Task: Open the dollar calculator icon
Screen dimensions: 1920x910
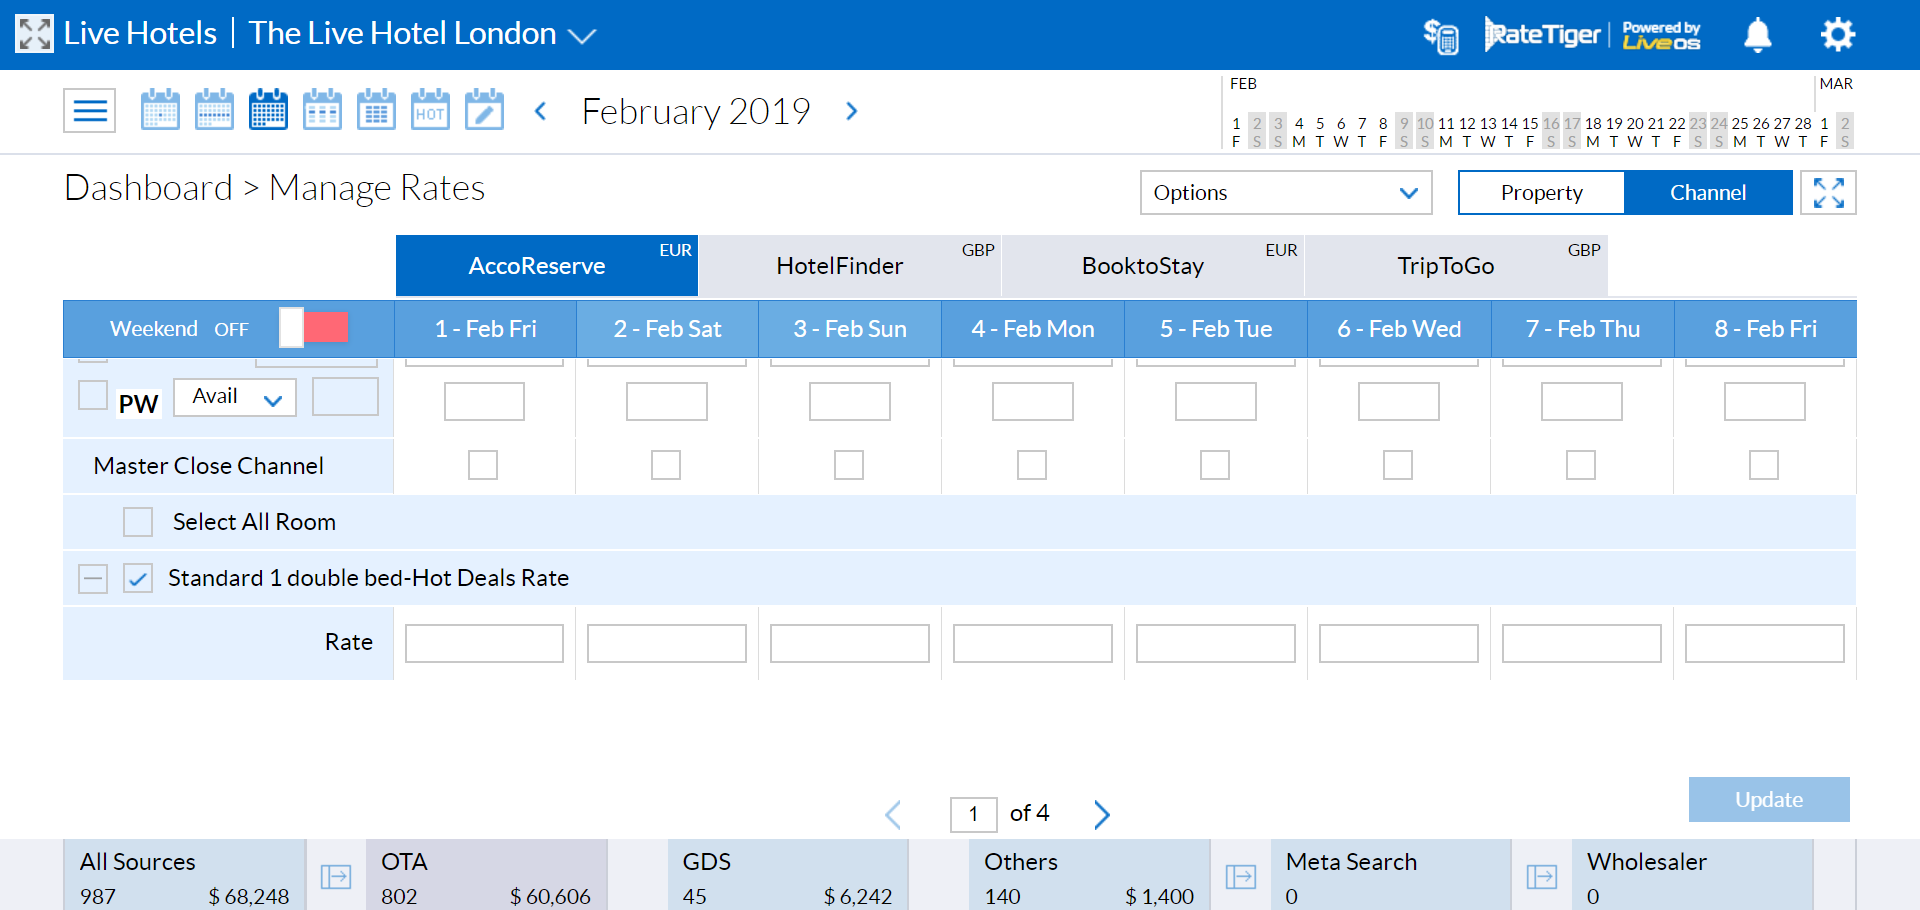Action: (1441, 36)
